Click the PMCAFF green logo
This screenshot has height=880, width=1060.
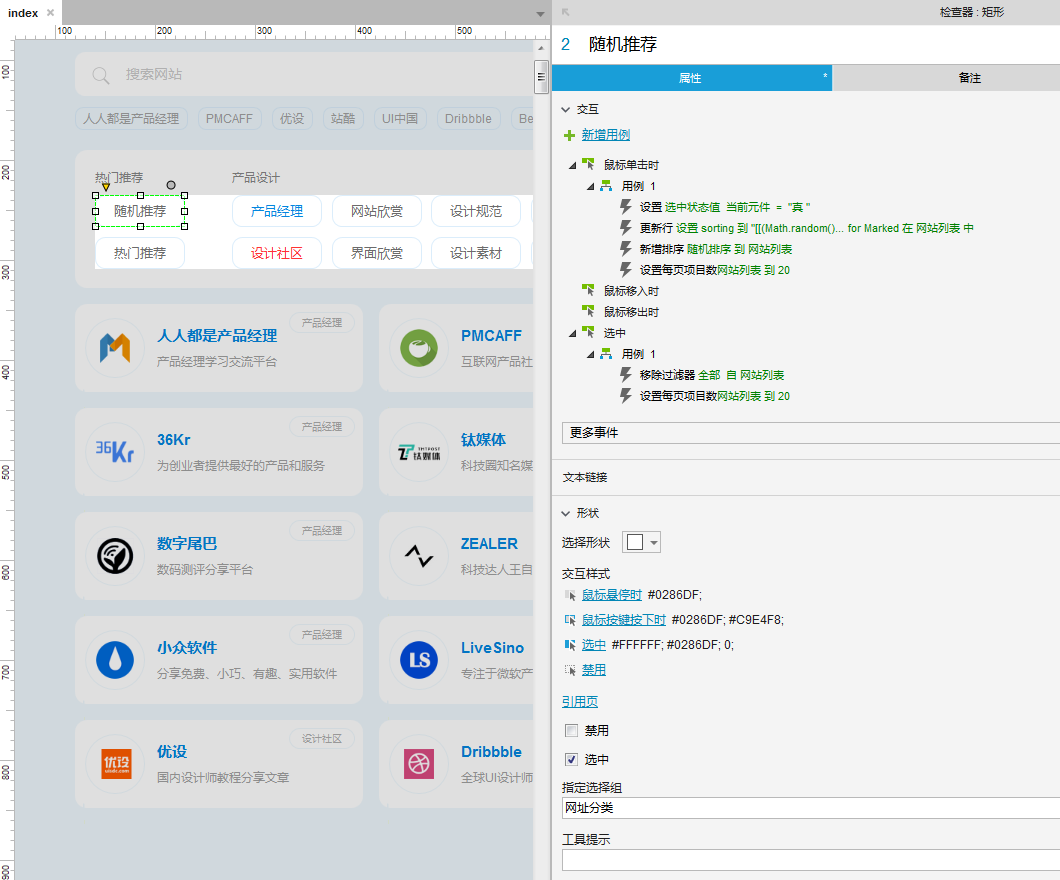point(419,348)
